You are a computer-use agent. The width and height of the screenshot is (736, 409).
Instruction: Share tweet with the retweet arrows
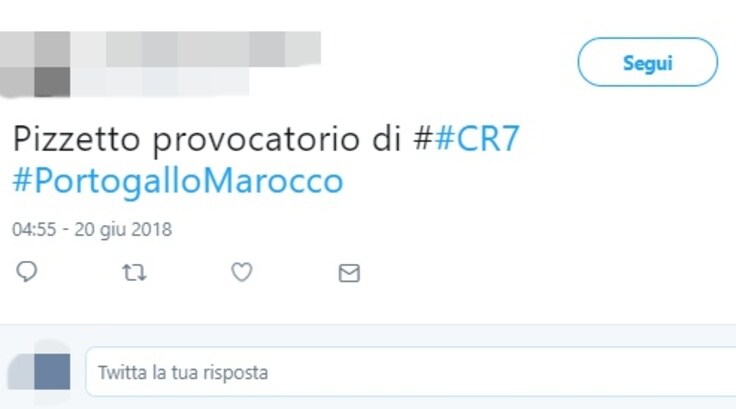(x=134, y=272)
